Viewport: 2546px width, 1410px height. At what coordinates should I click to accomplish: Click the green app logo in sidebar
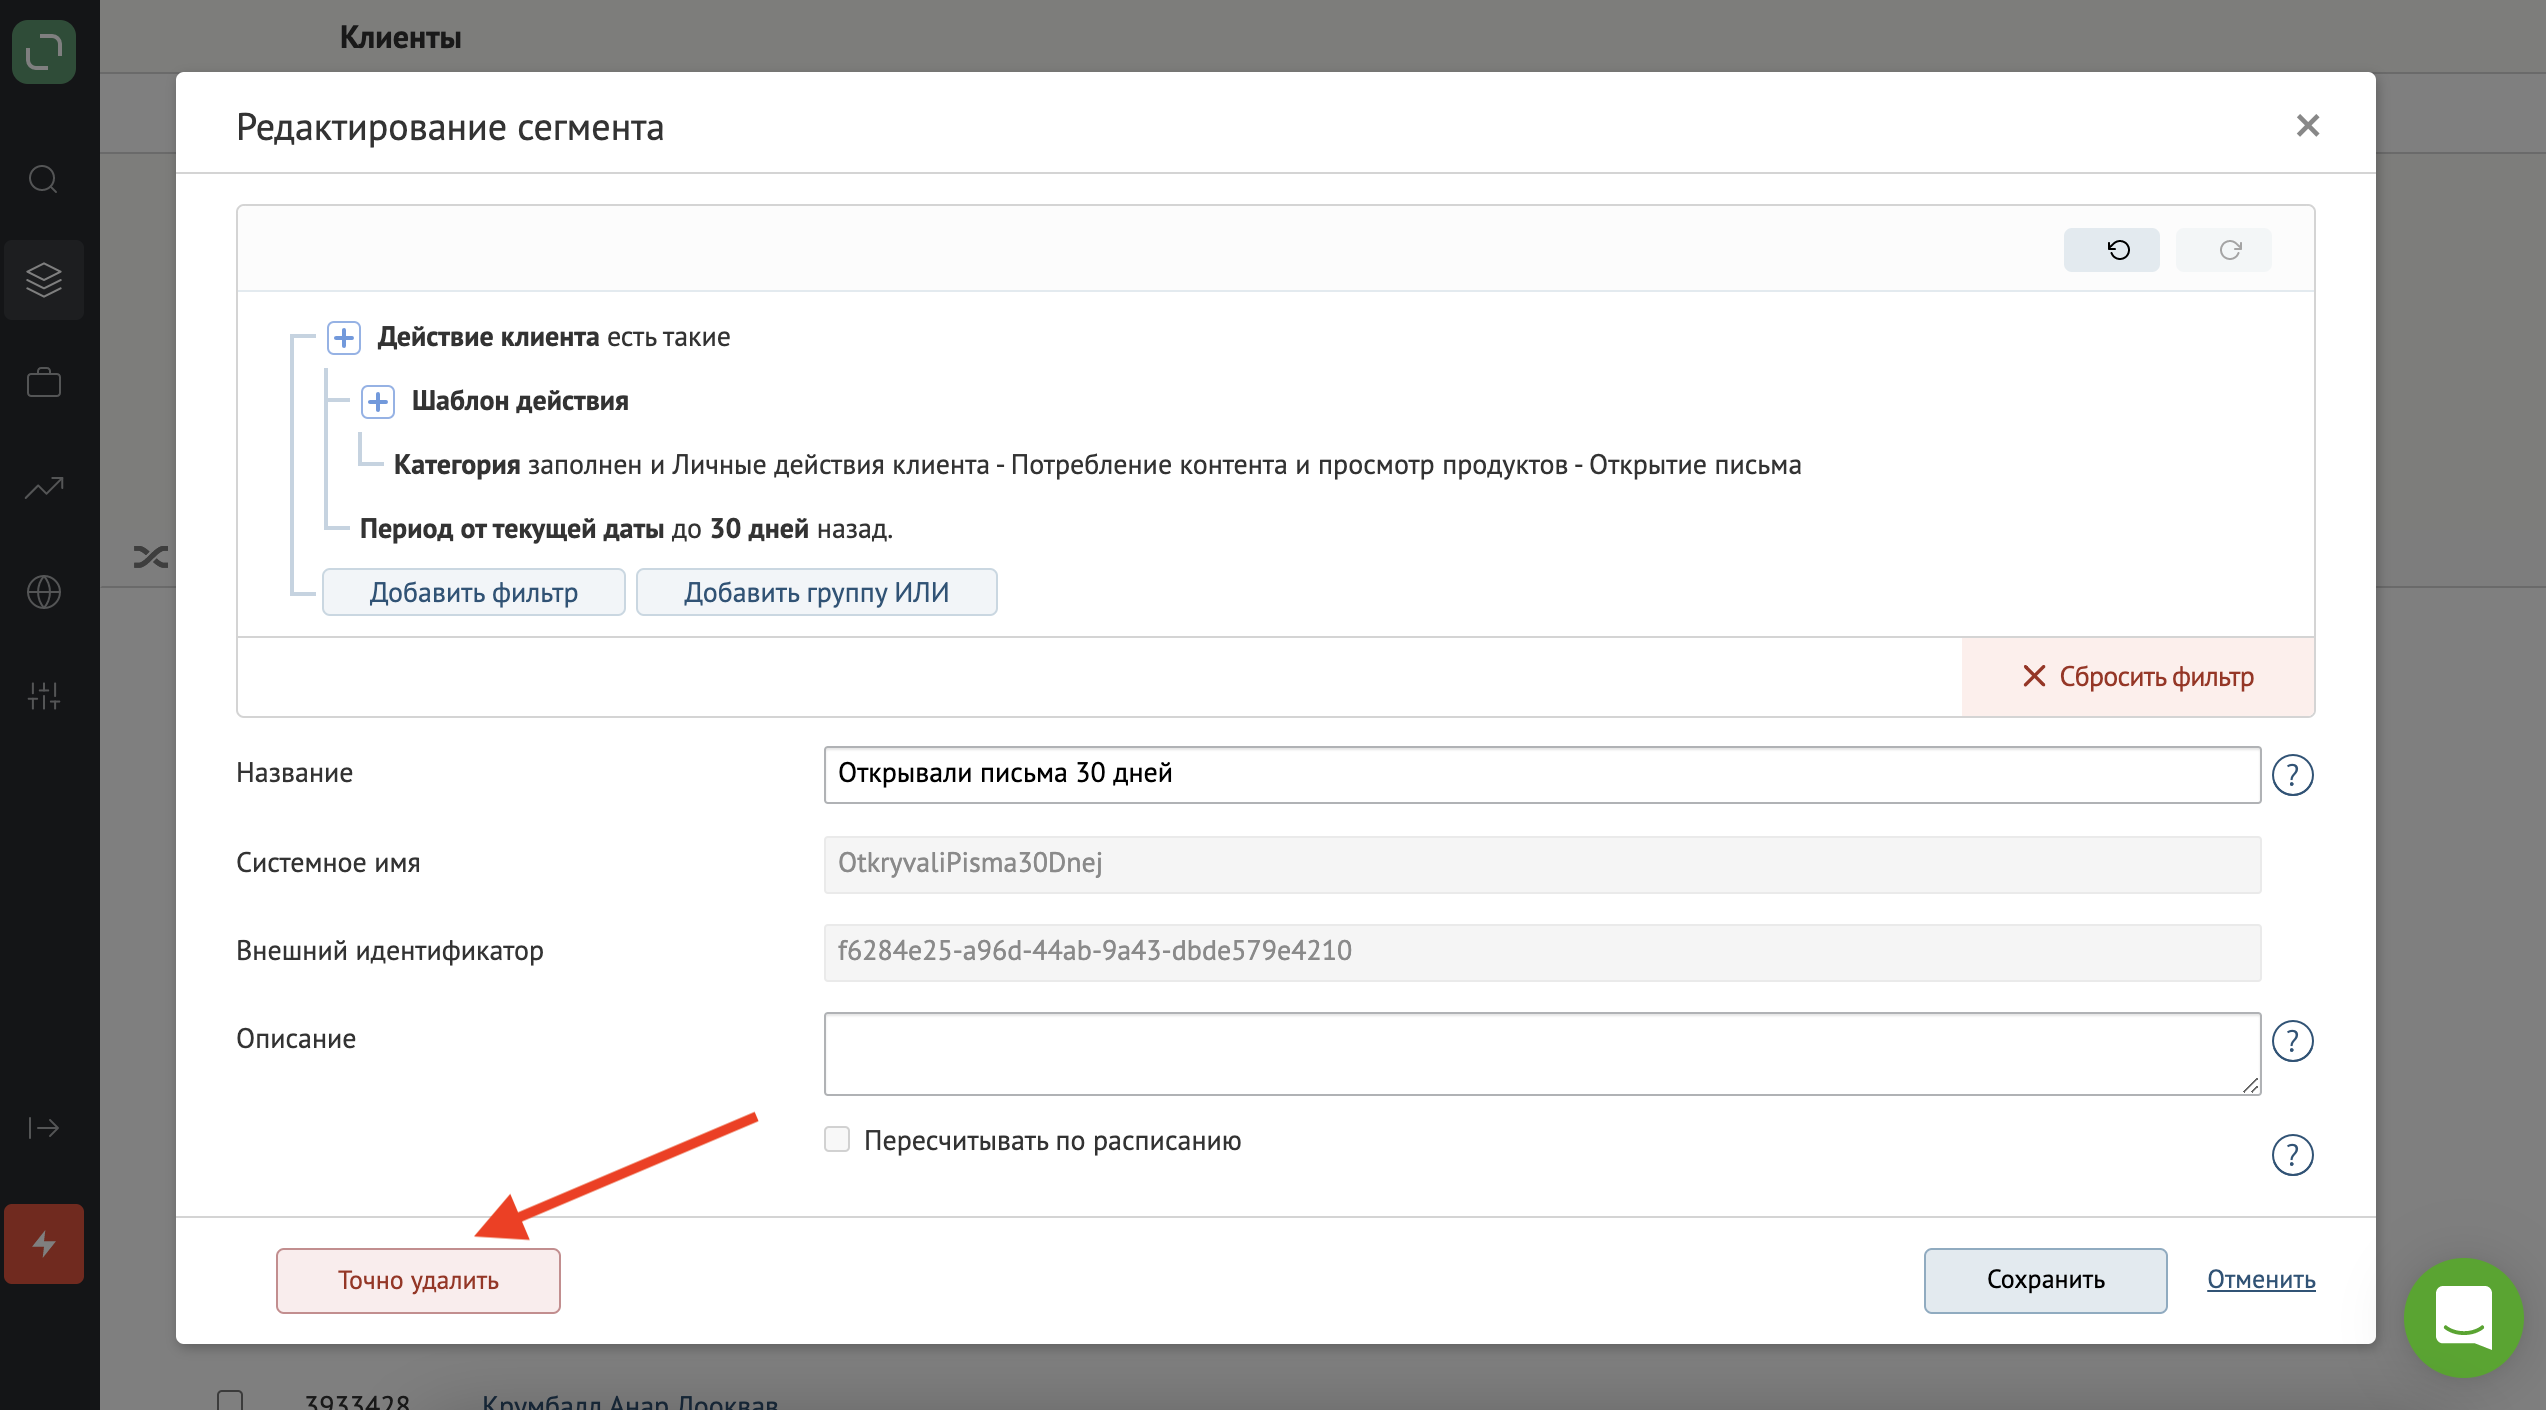44,51
